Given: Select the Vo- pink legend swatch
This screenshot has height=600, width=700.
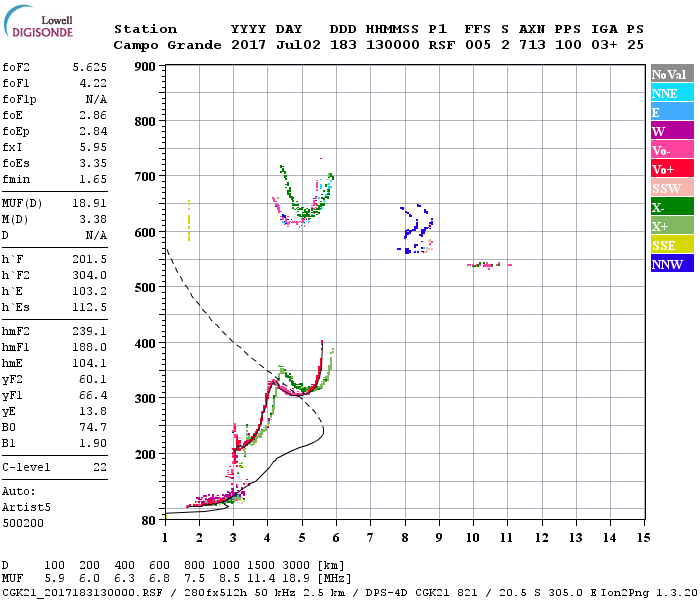Looking at the screenshot, I should click(672, 150).
